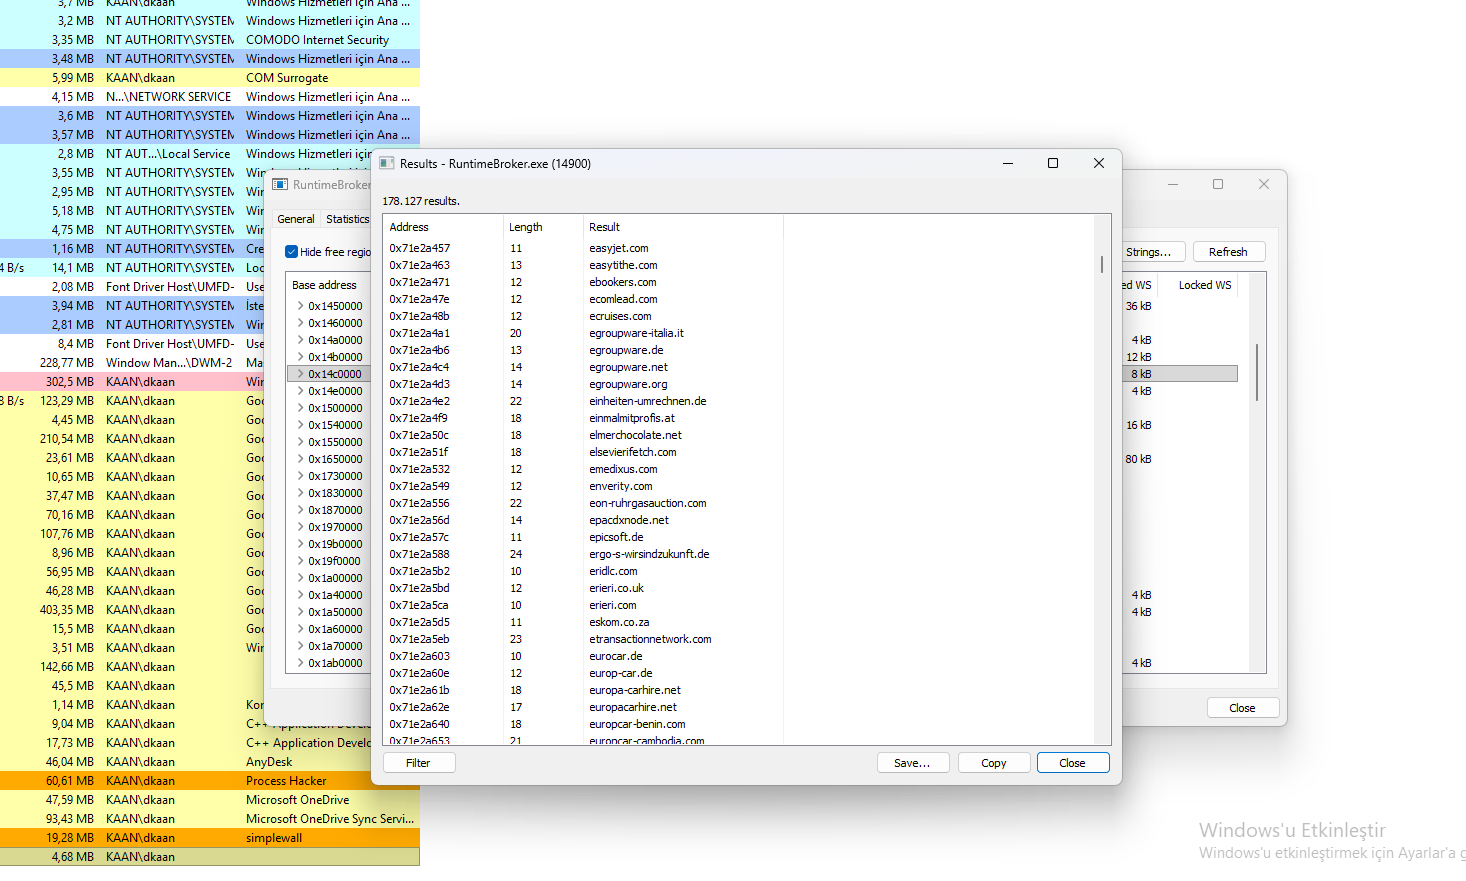Select the Microsoft OneDrive process row
The width and height of the screenshot is (1466, 881).
(210, 800)
